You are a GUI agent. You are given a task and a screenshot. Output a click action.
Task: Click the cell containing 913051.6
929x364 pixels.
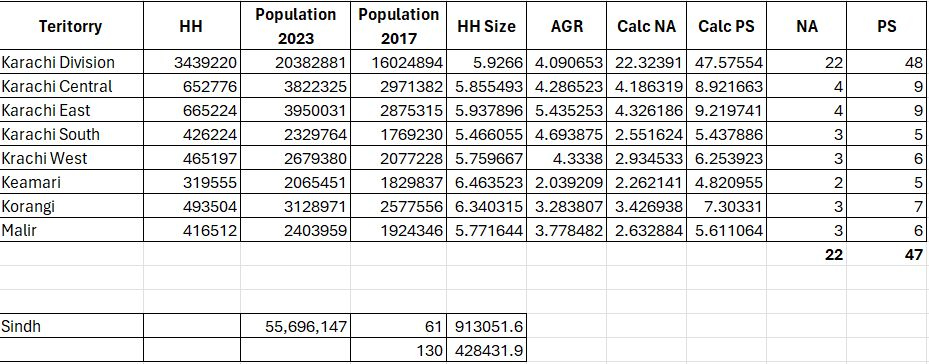[486, 326]
